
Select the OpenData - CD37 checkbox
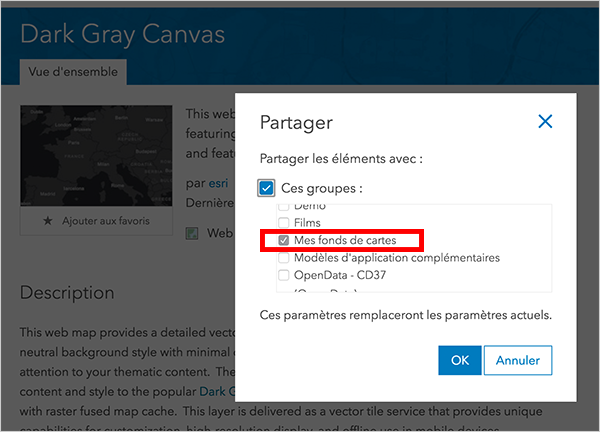(x=284, y=275)
